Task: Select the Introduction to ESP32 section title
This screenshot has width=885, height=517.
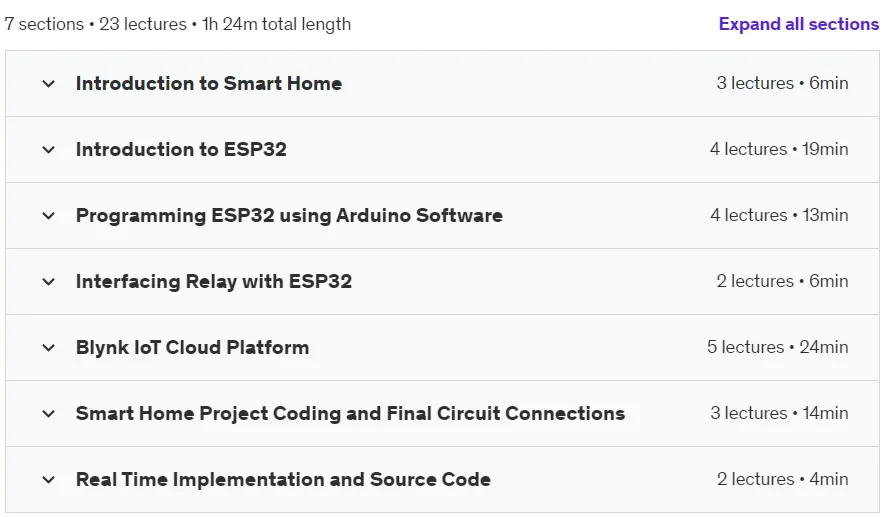Action: pos(181,150)
